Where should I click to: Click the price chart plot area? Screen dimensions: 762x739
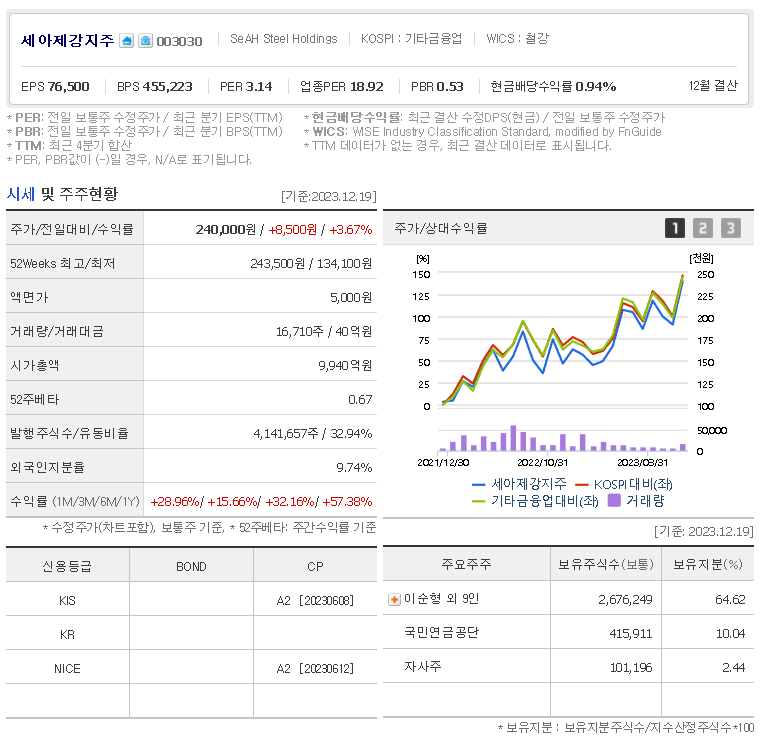[563, 340]
